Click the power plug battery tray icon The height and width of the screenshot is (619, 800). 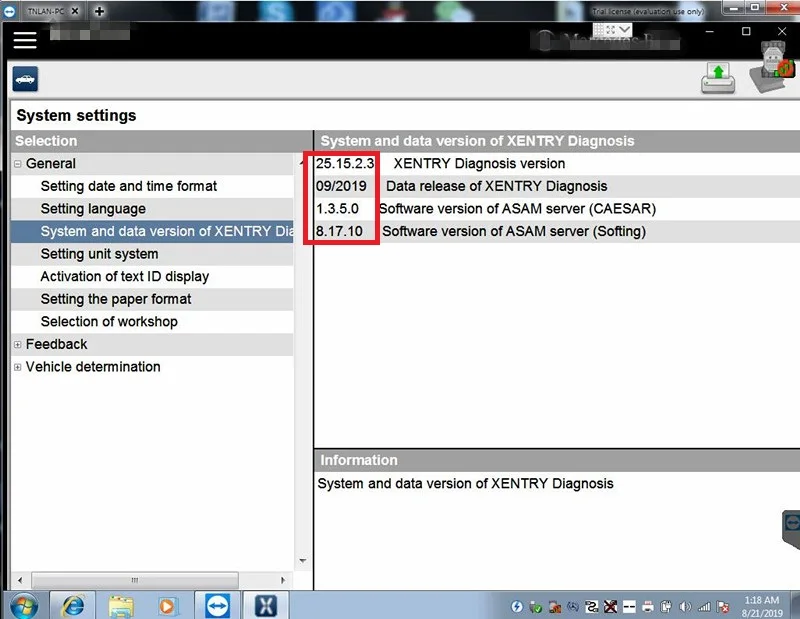click(666, 606)
